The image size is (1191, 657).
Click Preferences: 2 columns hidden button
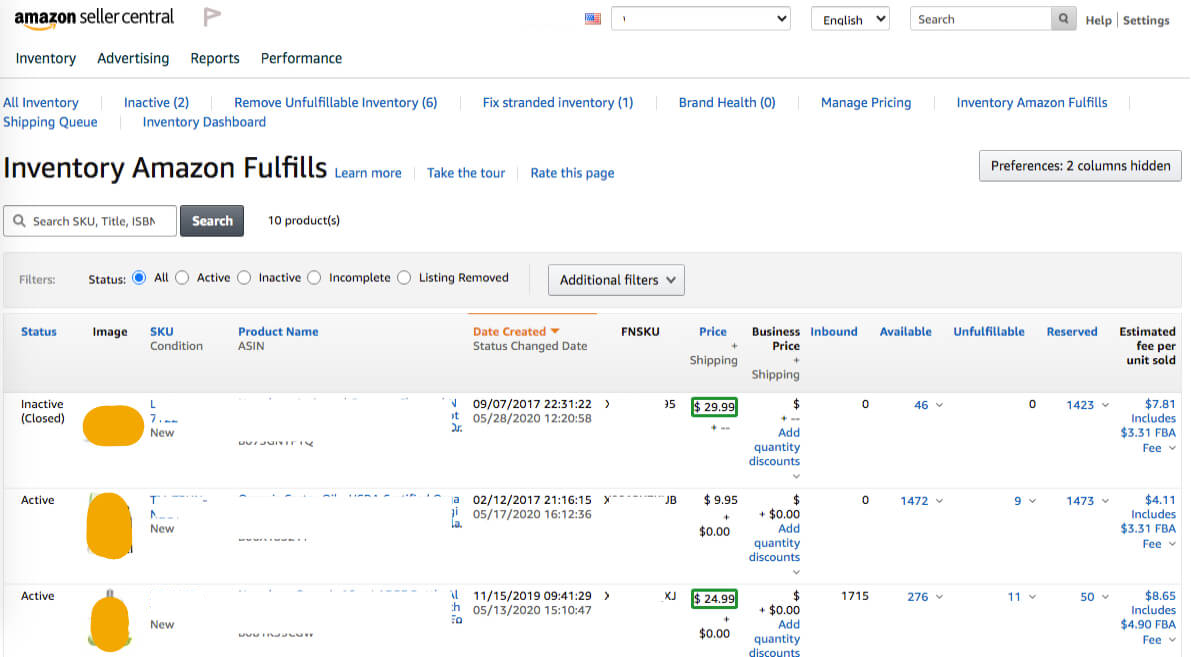tap(1080, 166)
